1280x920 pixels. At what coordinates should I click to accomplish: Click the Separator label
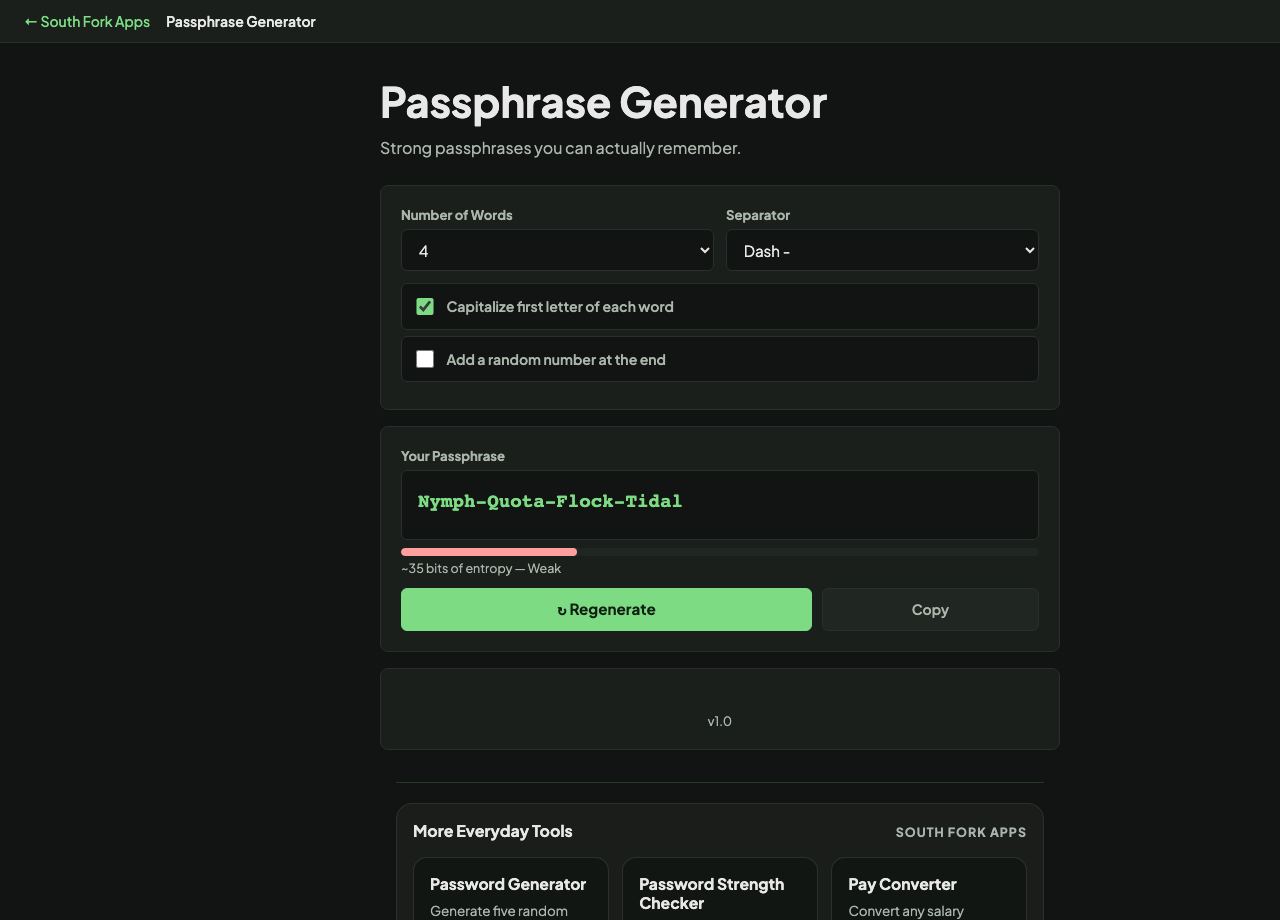coord(758,215)
